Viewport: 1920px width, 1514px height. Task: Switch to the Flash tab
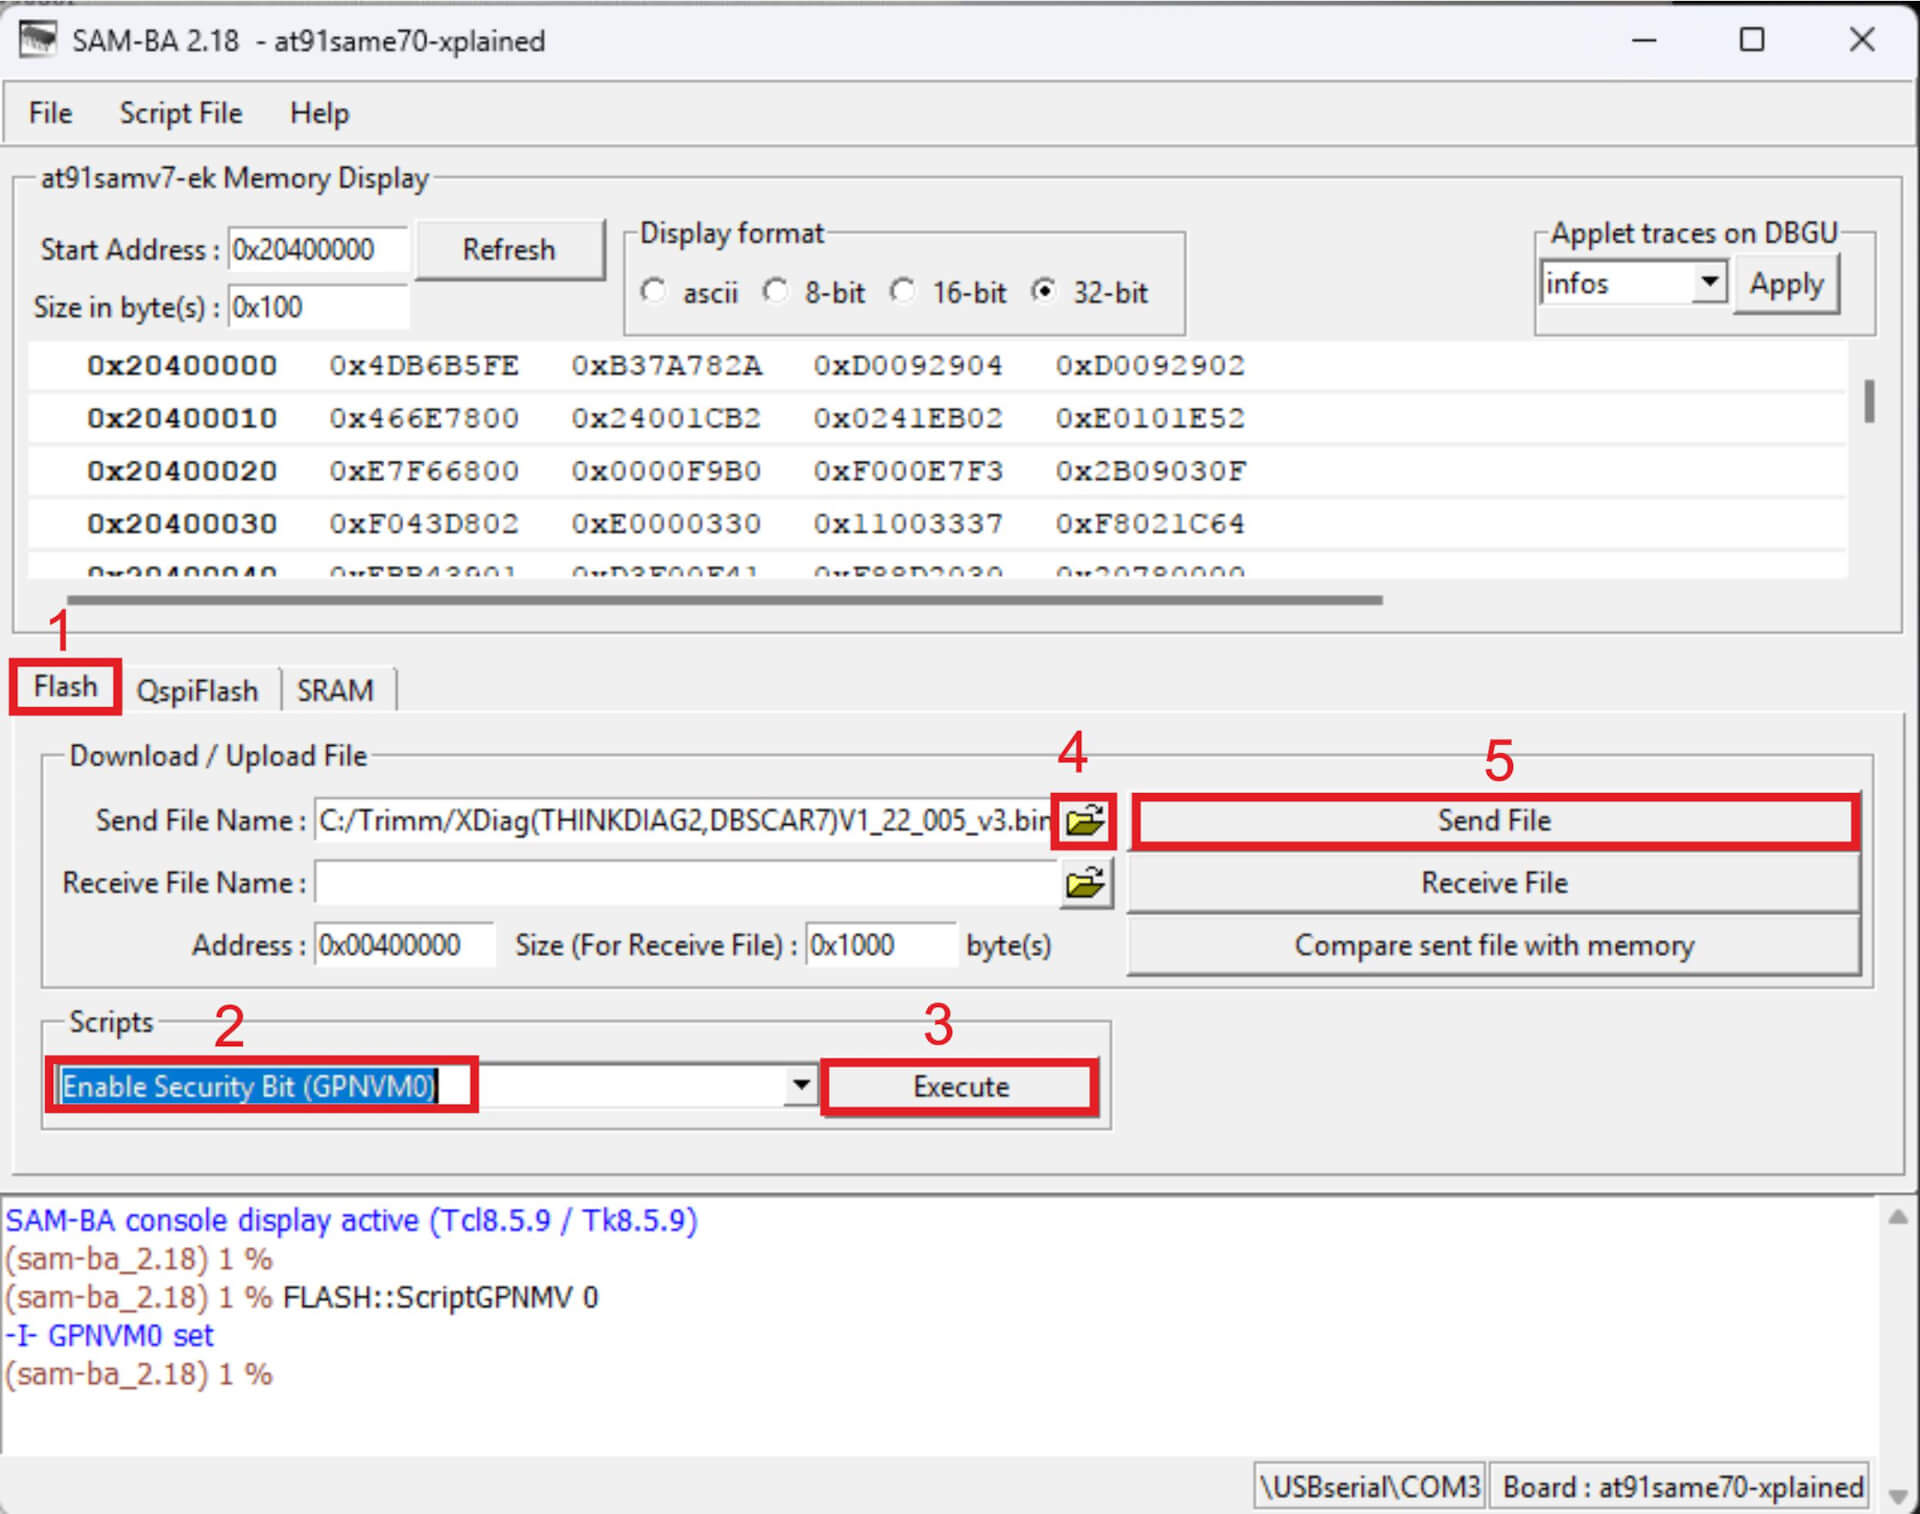point(65,687)
